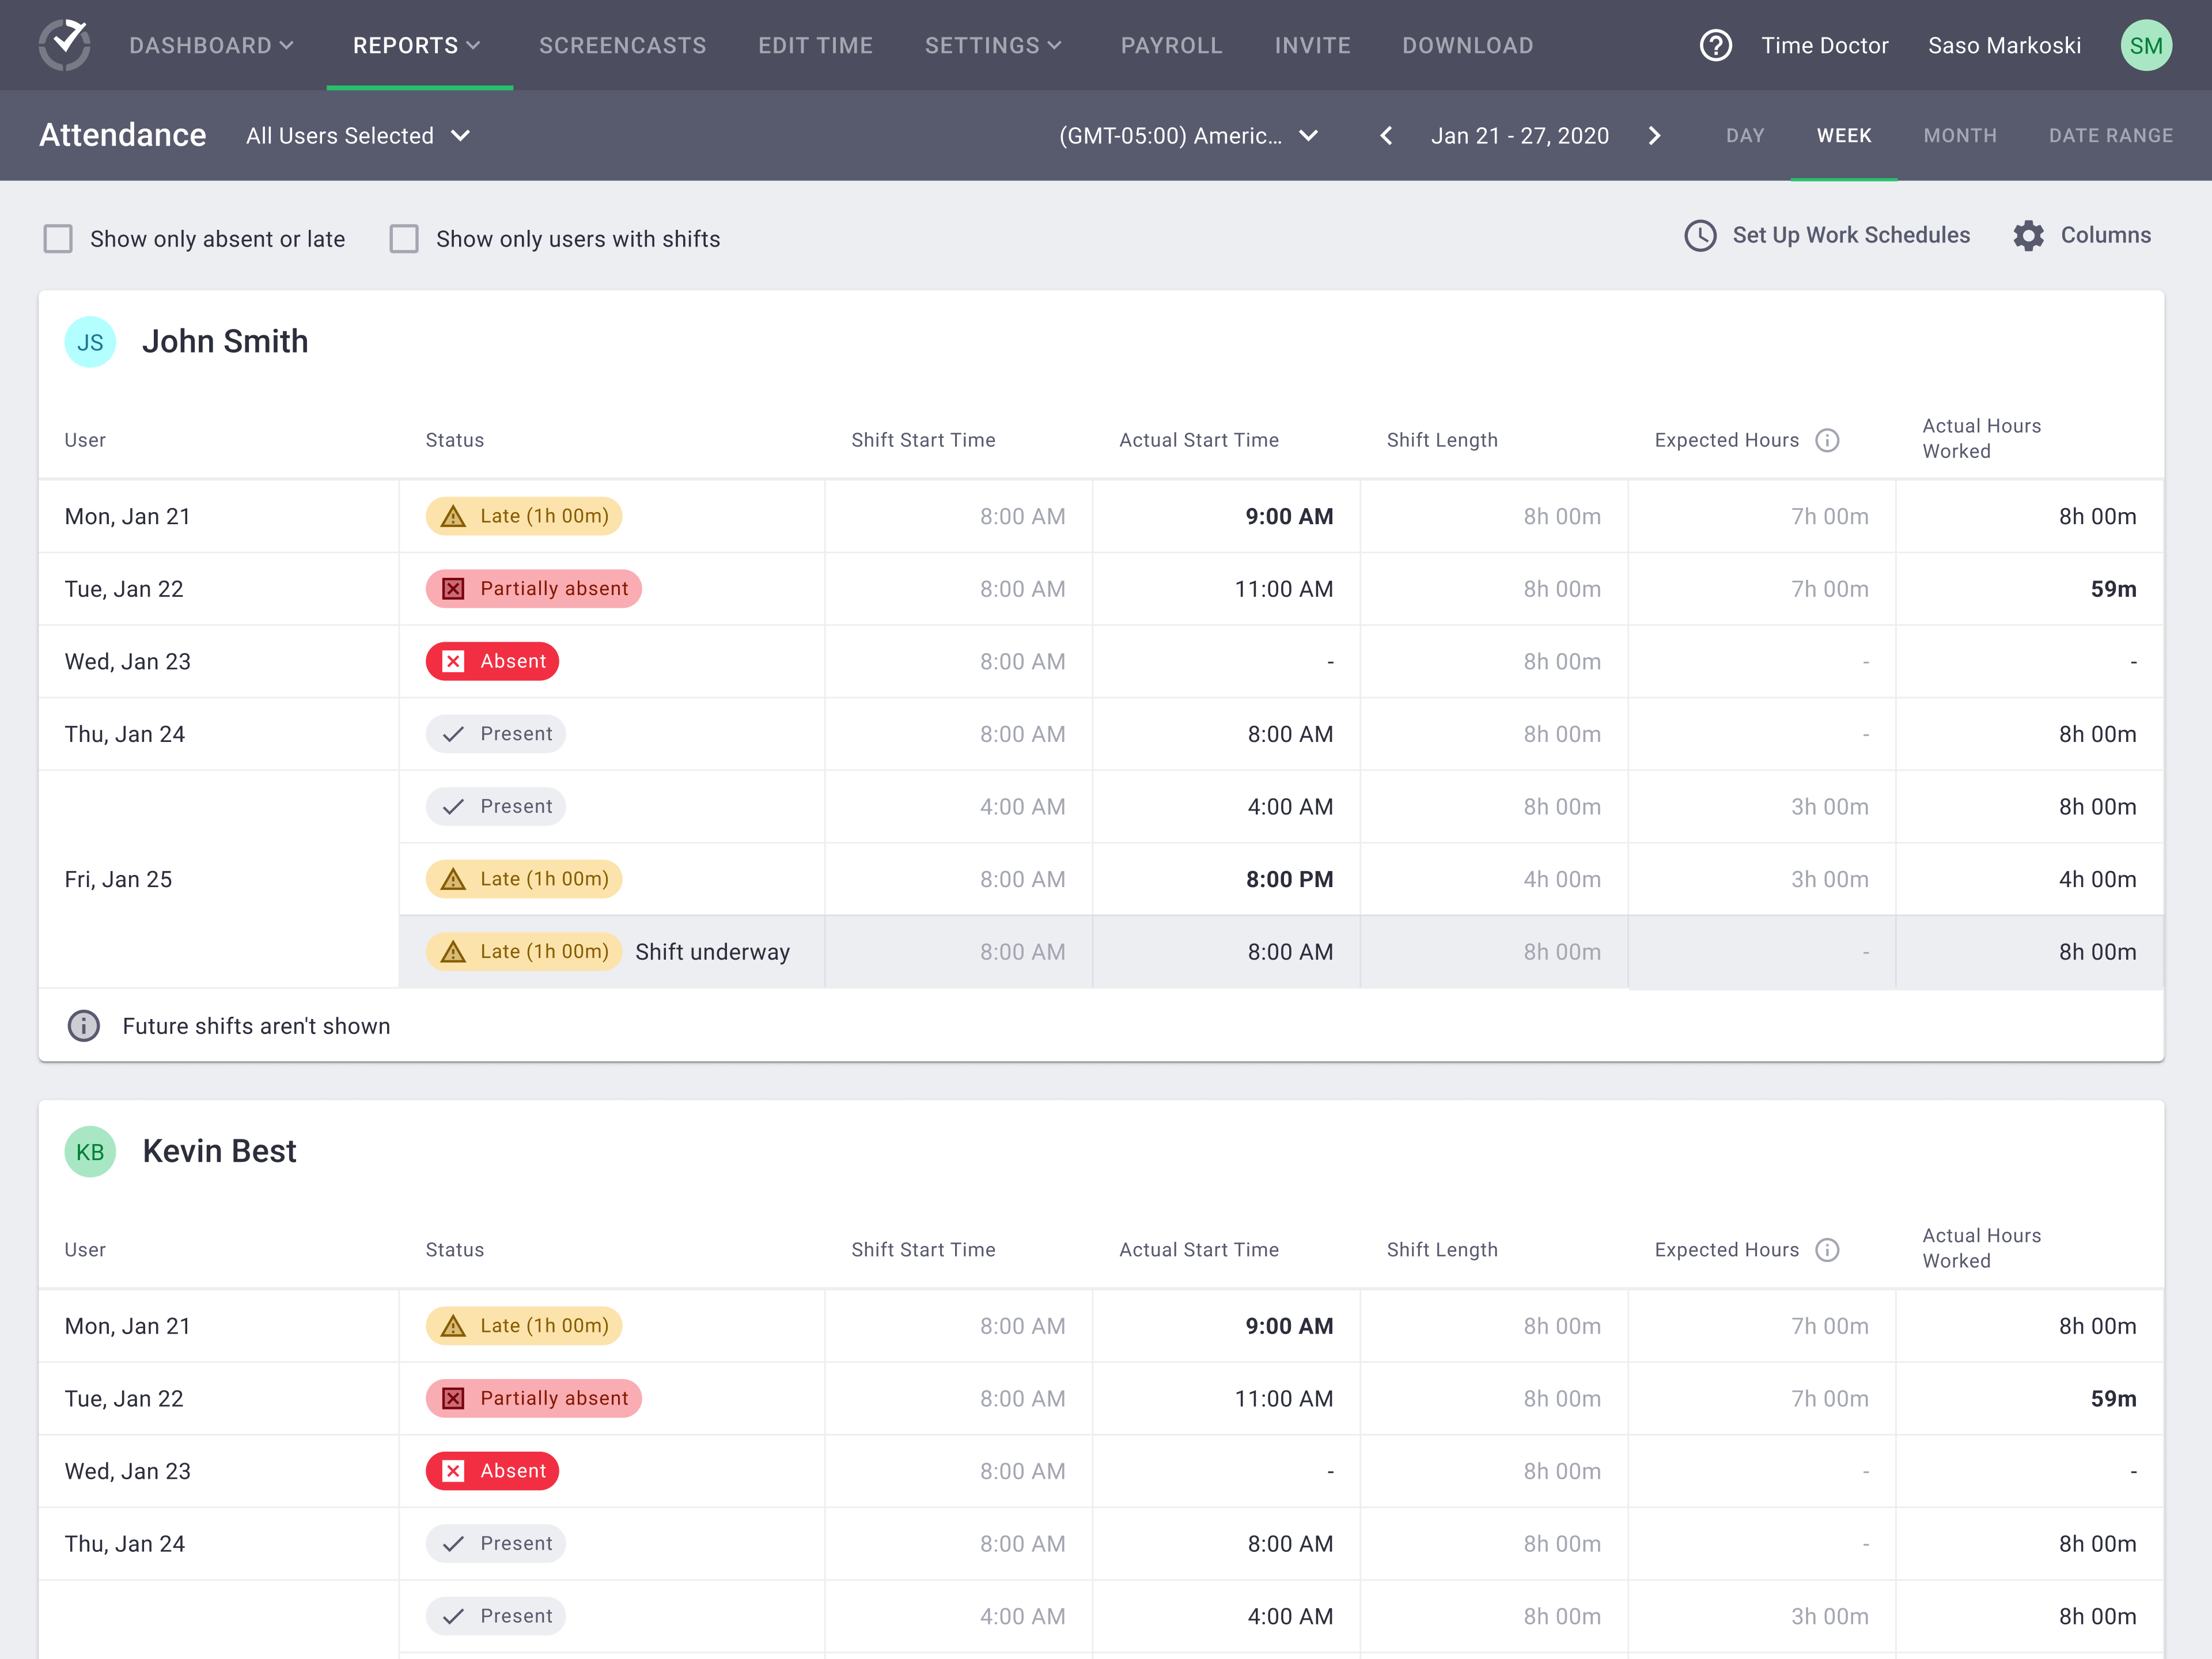This screenshot has height=1659, width=2212.
Task: Go to the previous week arrow
Action: coord(1386,136)
